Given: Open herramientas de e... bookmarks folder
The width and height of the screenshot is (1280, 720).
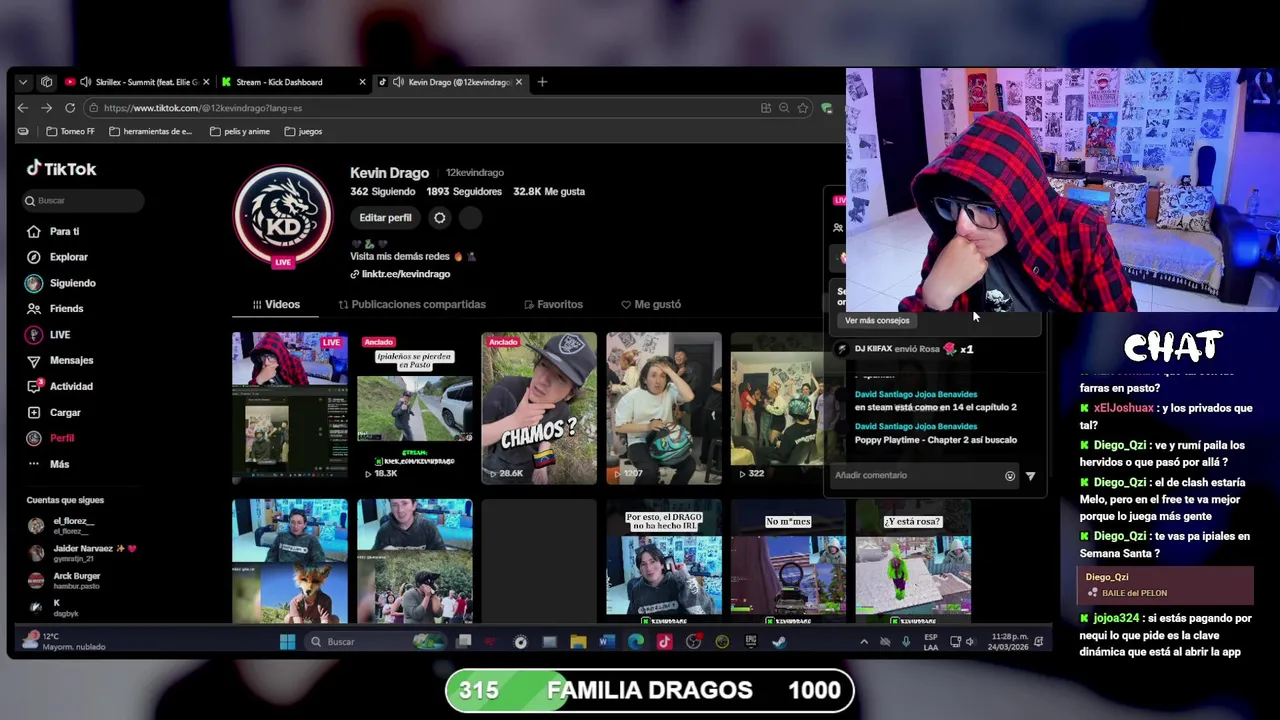Looking at the screenshot, I should click(150, 131).
